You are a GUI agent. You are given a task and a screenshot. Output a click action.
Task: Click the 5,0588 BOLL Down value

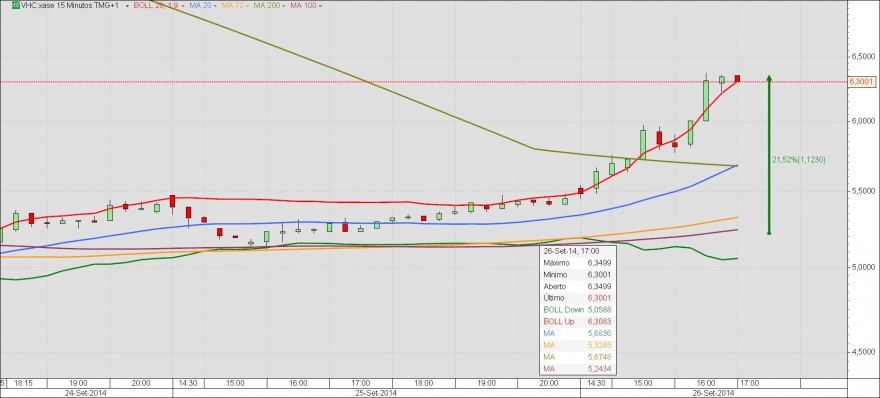click(599, 309)
